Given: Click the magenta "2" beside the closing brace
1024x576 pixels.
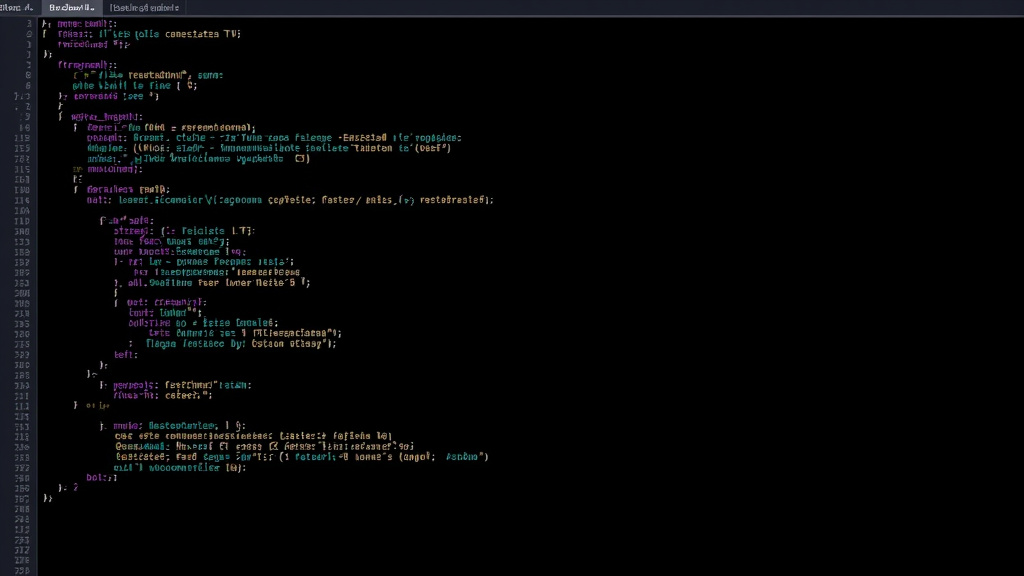Looking at the screenshot, I should [74, 487].
